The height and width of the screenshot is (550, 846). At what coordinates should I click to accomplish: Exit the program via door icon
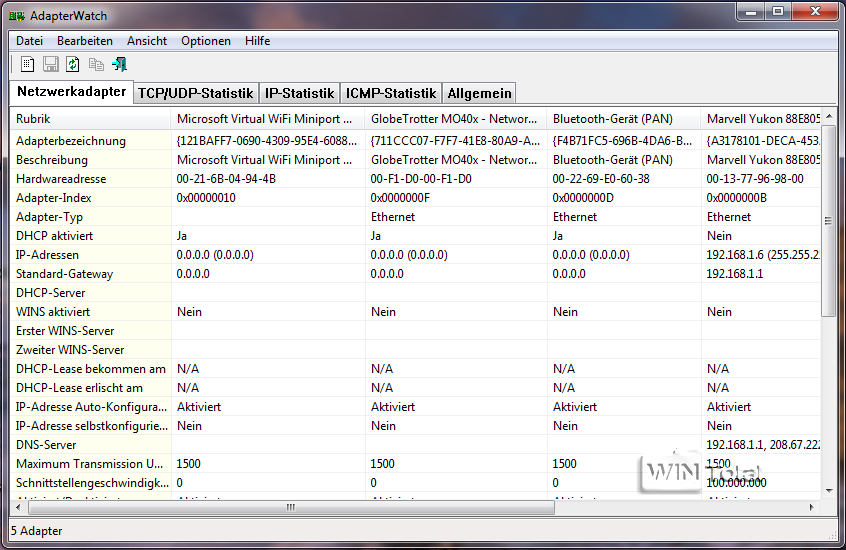click(x=120, y=65)
